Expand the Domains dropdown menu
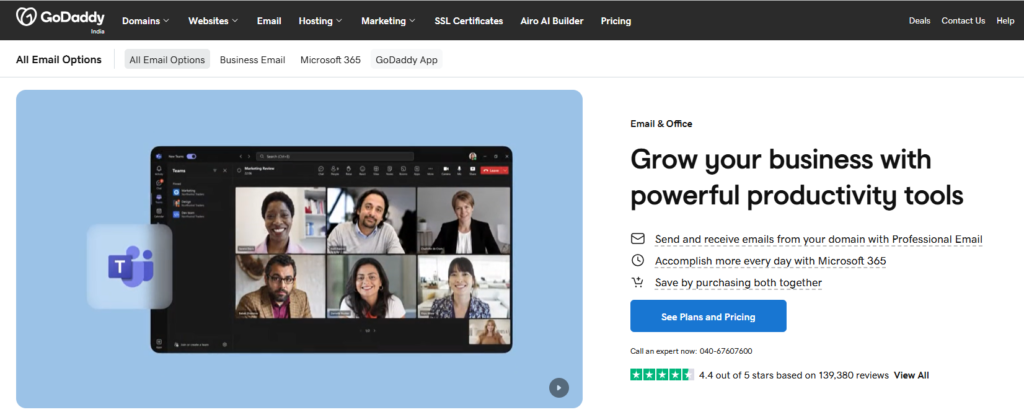Image resolution: width=1024 pixels, height=420 pixels. (146, 21)
